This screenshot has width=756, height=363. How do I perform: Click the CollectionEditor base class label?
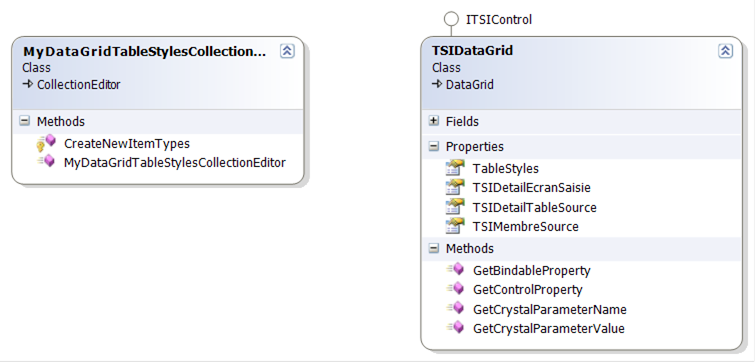pos(79,85)
